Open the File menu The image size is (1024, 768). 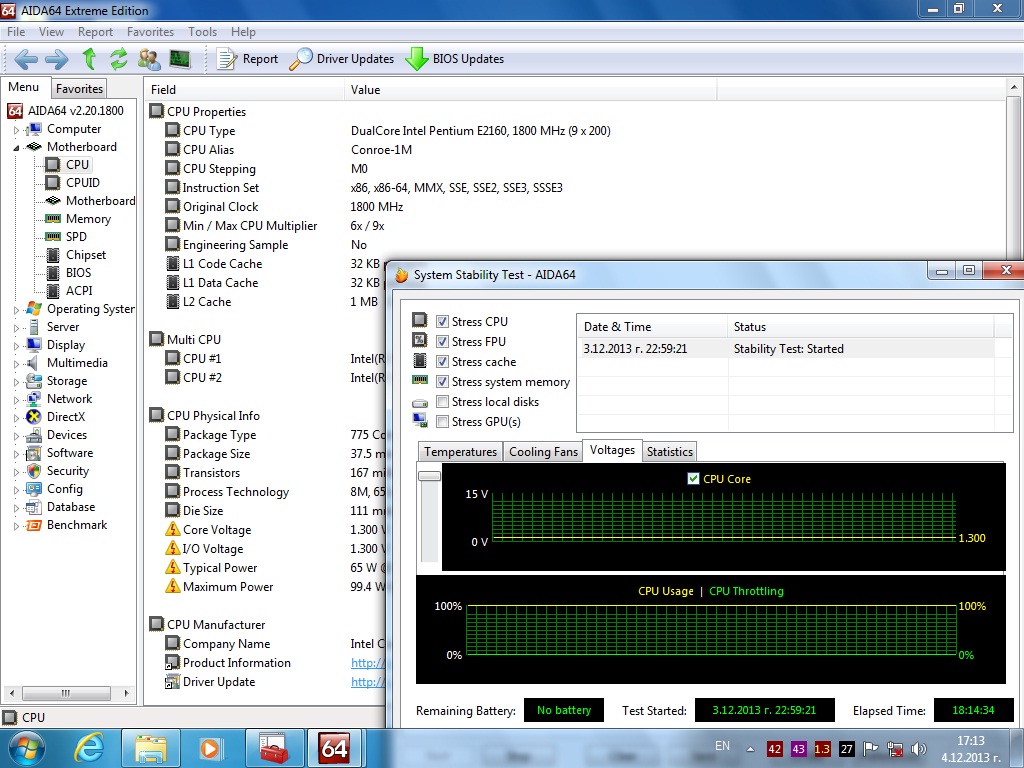coord(16,31)
